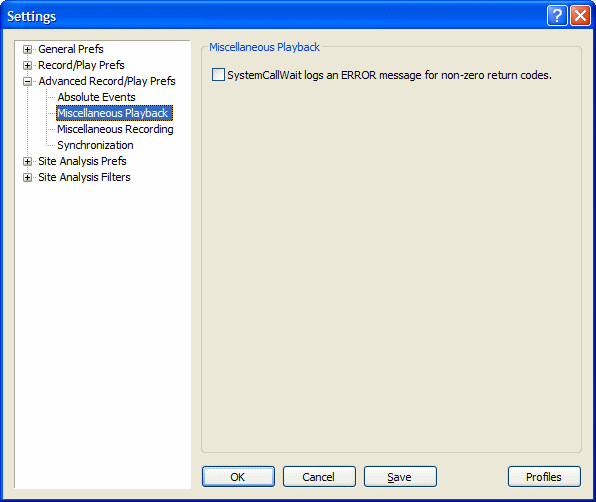
Task: Expand the Site Analysis Filters node
Action: click(27, 177)
